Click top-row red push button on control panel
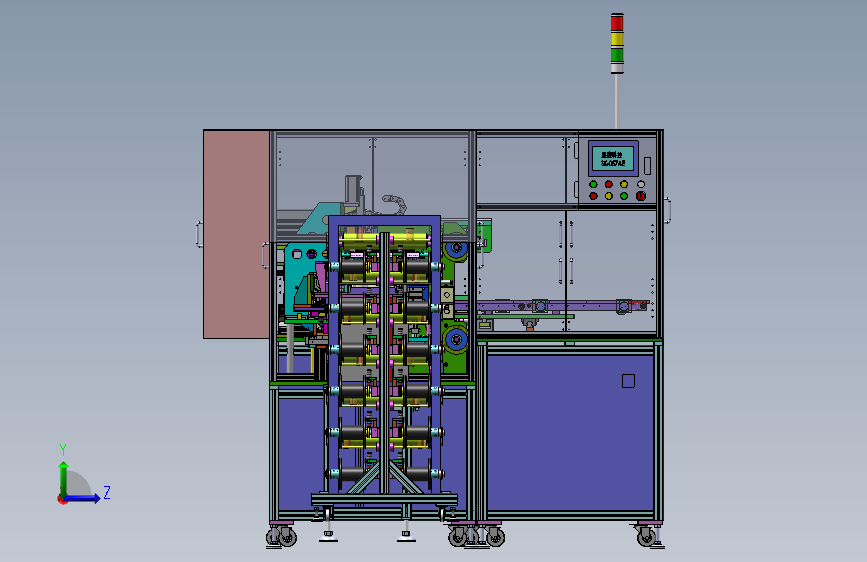Screen dimensions: 867x562 point(609,184)
